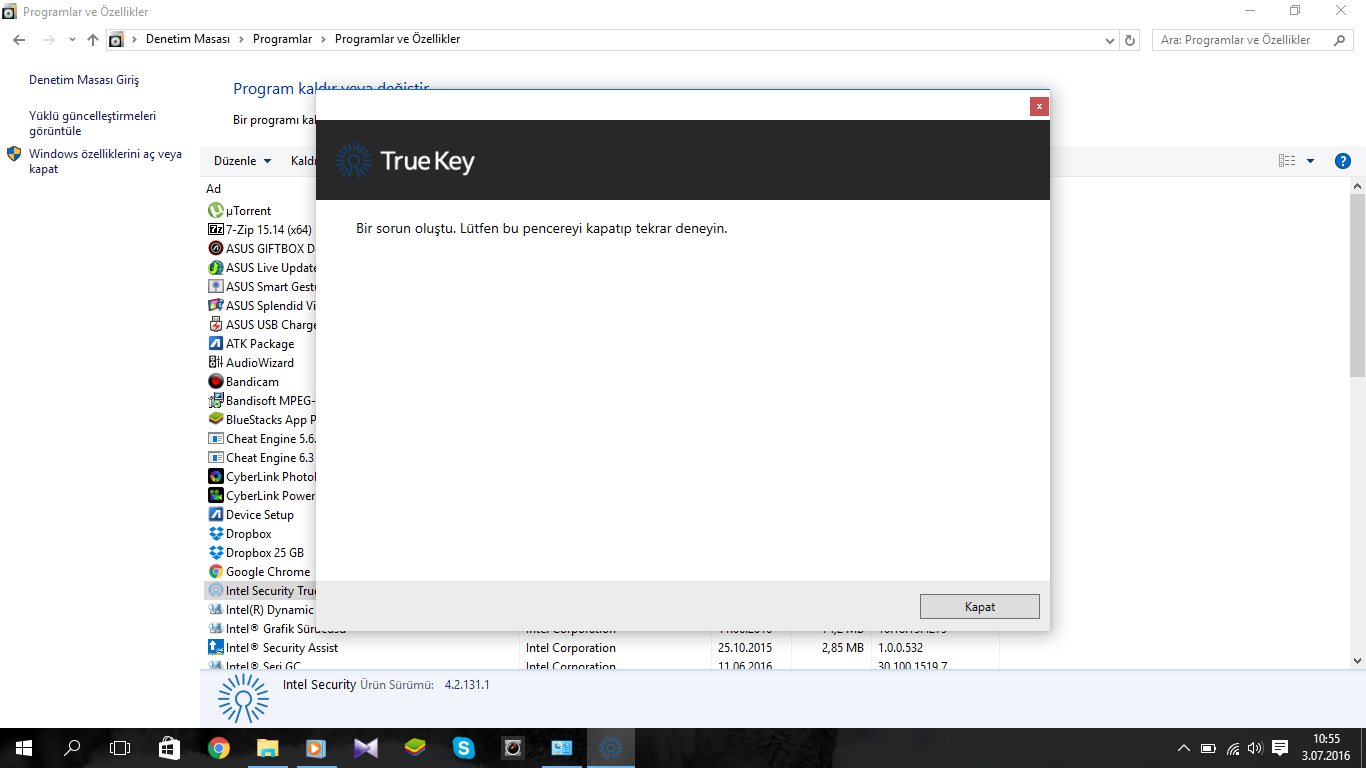The image size is (1366, 768).
Task: Expand the address bar history dropdown
Action: (x=1110, y=40)
